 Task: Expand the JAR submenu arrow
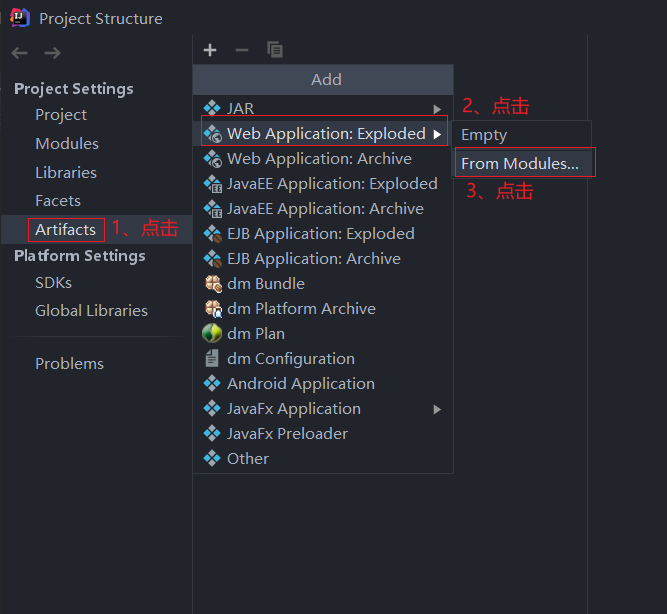pos(437,109)
